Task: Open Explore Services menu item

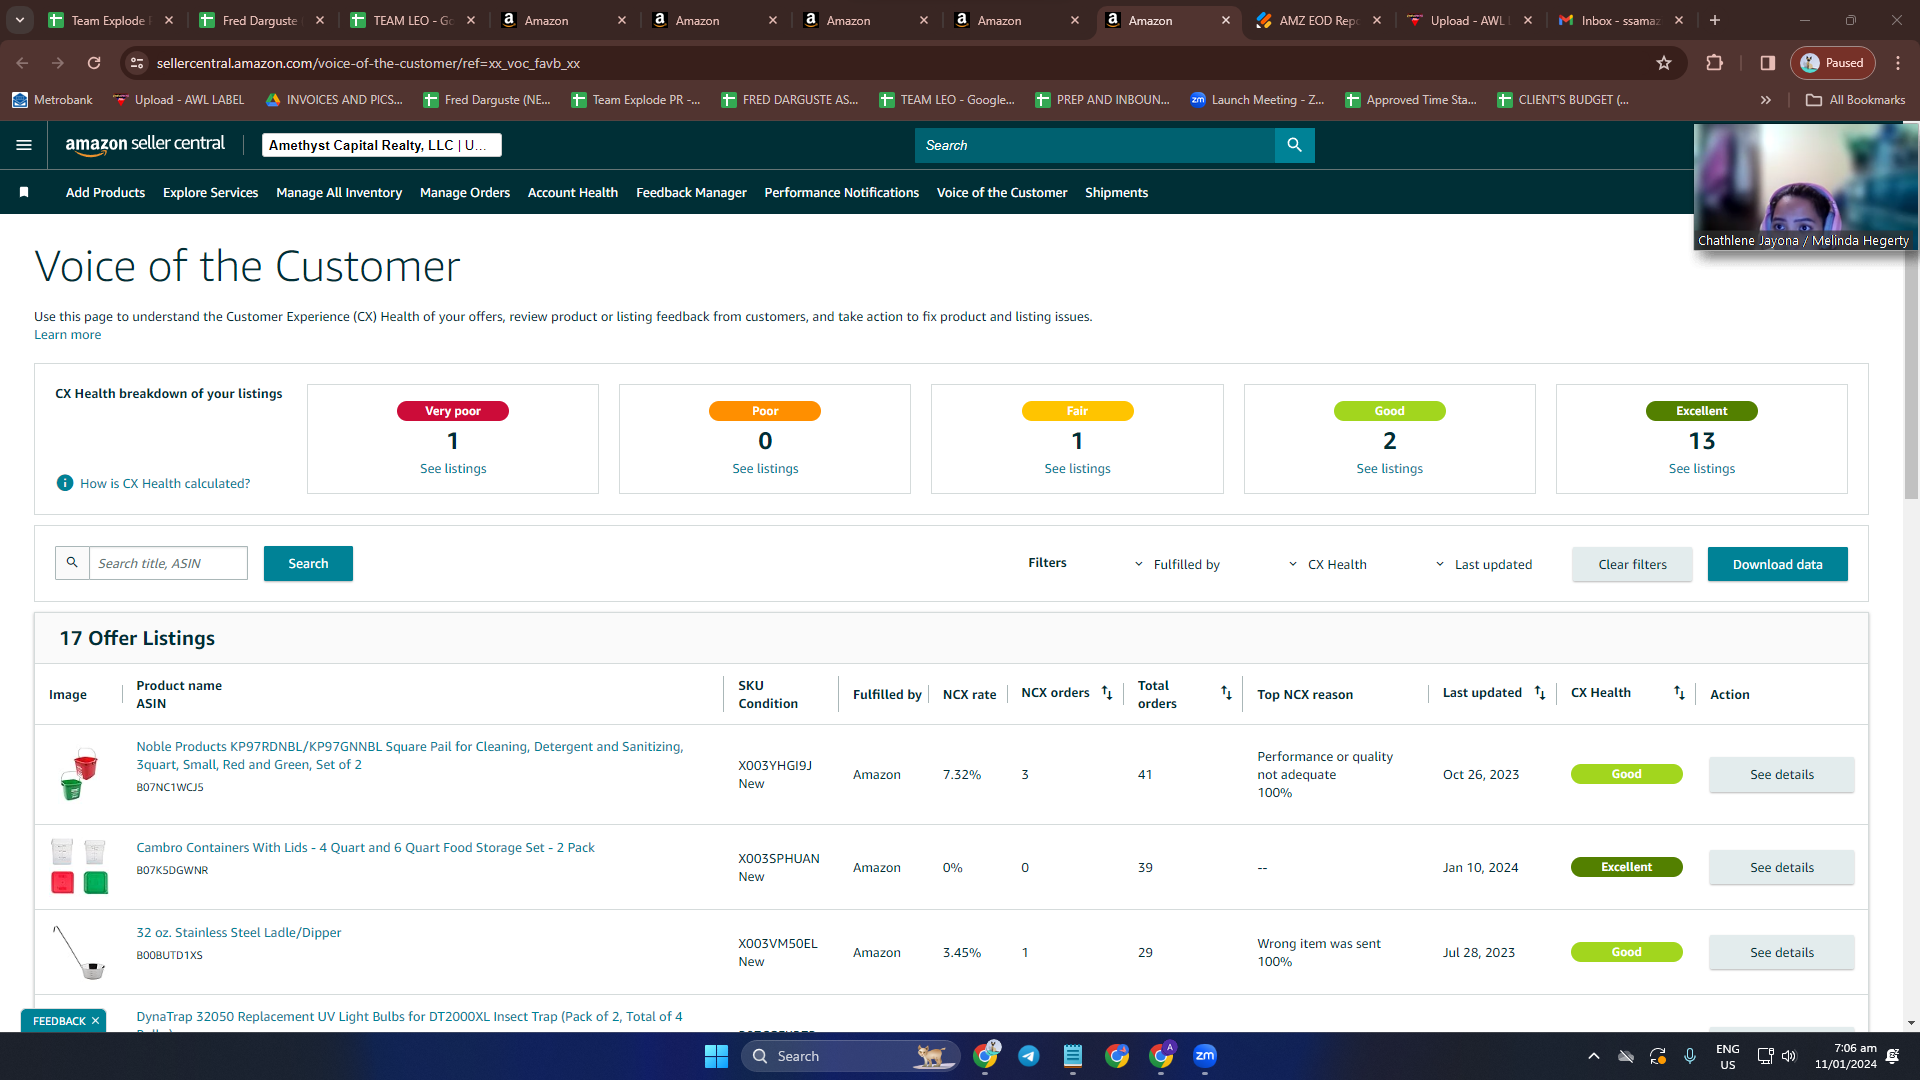Action: pyautogui.click(x=210, y=192)
